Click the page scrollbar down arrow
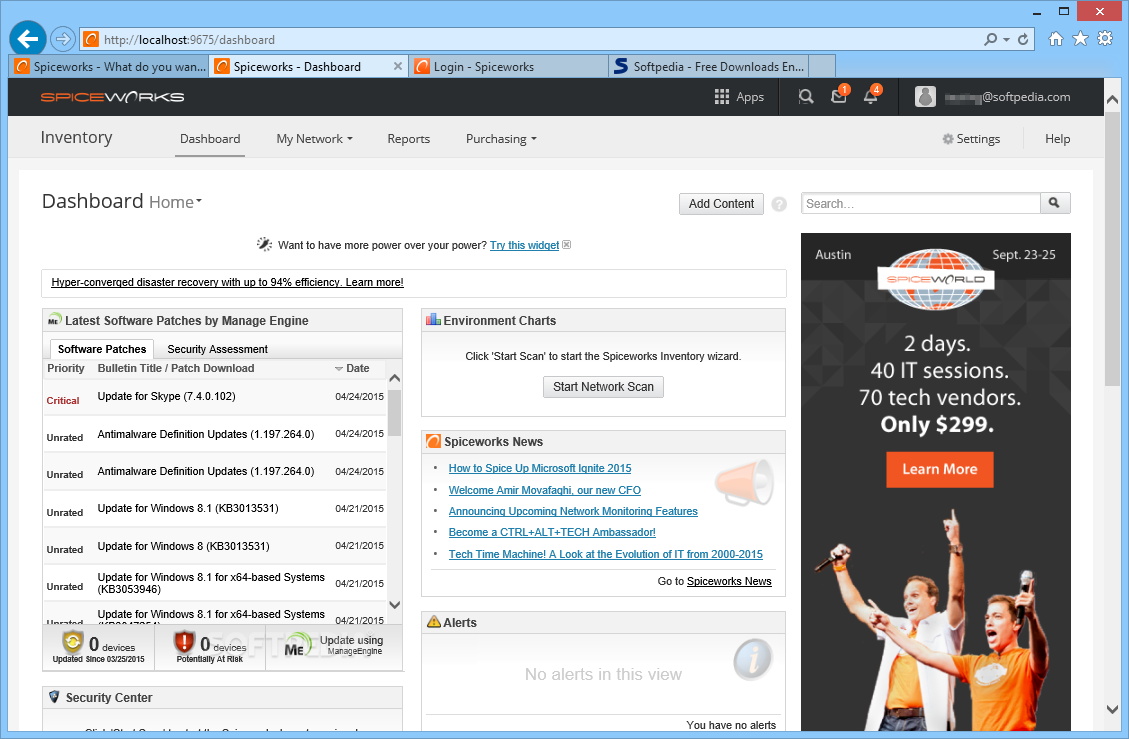The width and height of the screenshot is (1129, 739). click(x=1112, y=709)
